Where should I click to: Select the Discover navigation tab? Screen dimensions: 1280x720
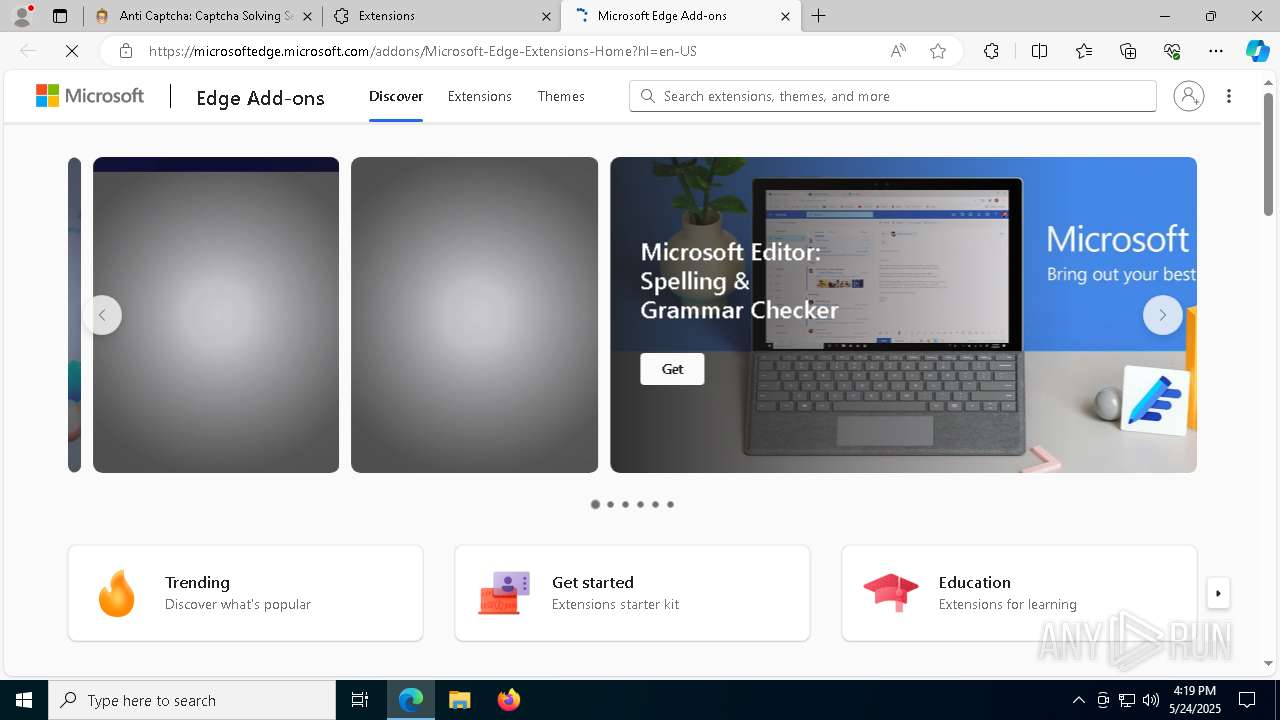pos(396,96)
